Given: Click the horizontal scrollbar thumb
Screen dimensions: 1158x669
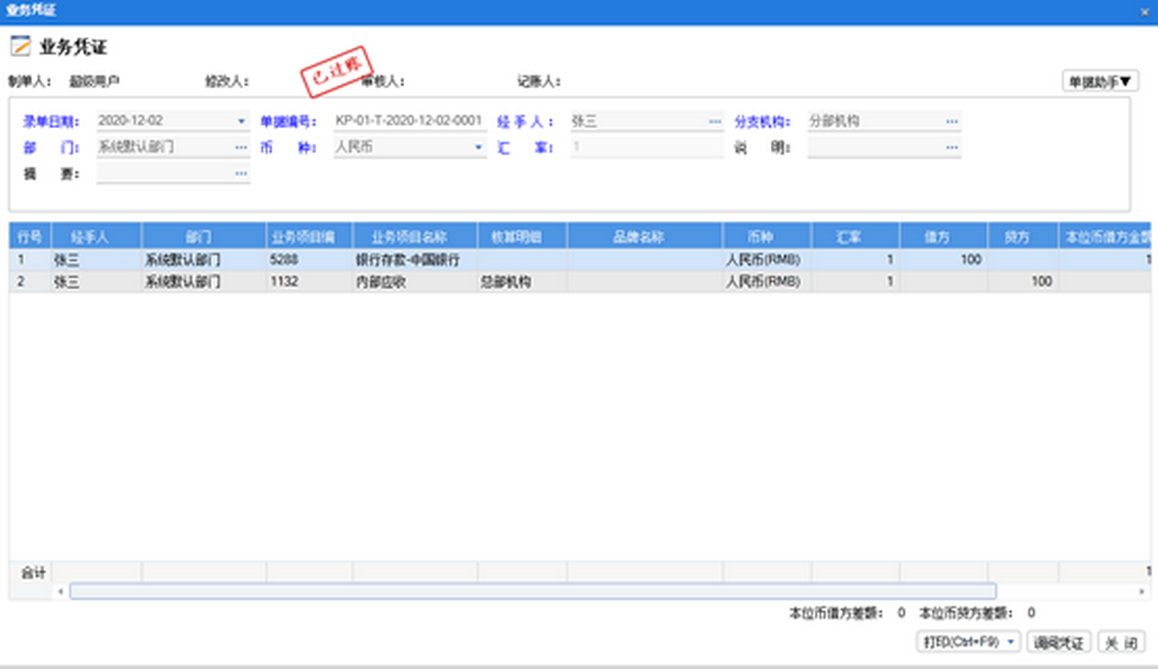Looking at the screenshot, I should (x=532, y=592).
